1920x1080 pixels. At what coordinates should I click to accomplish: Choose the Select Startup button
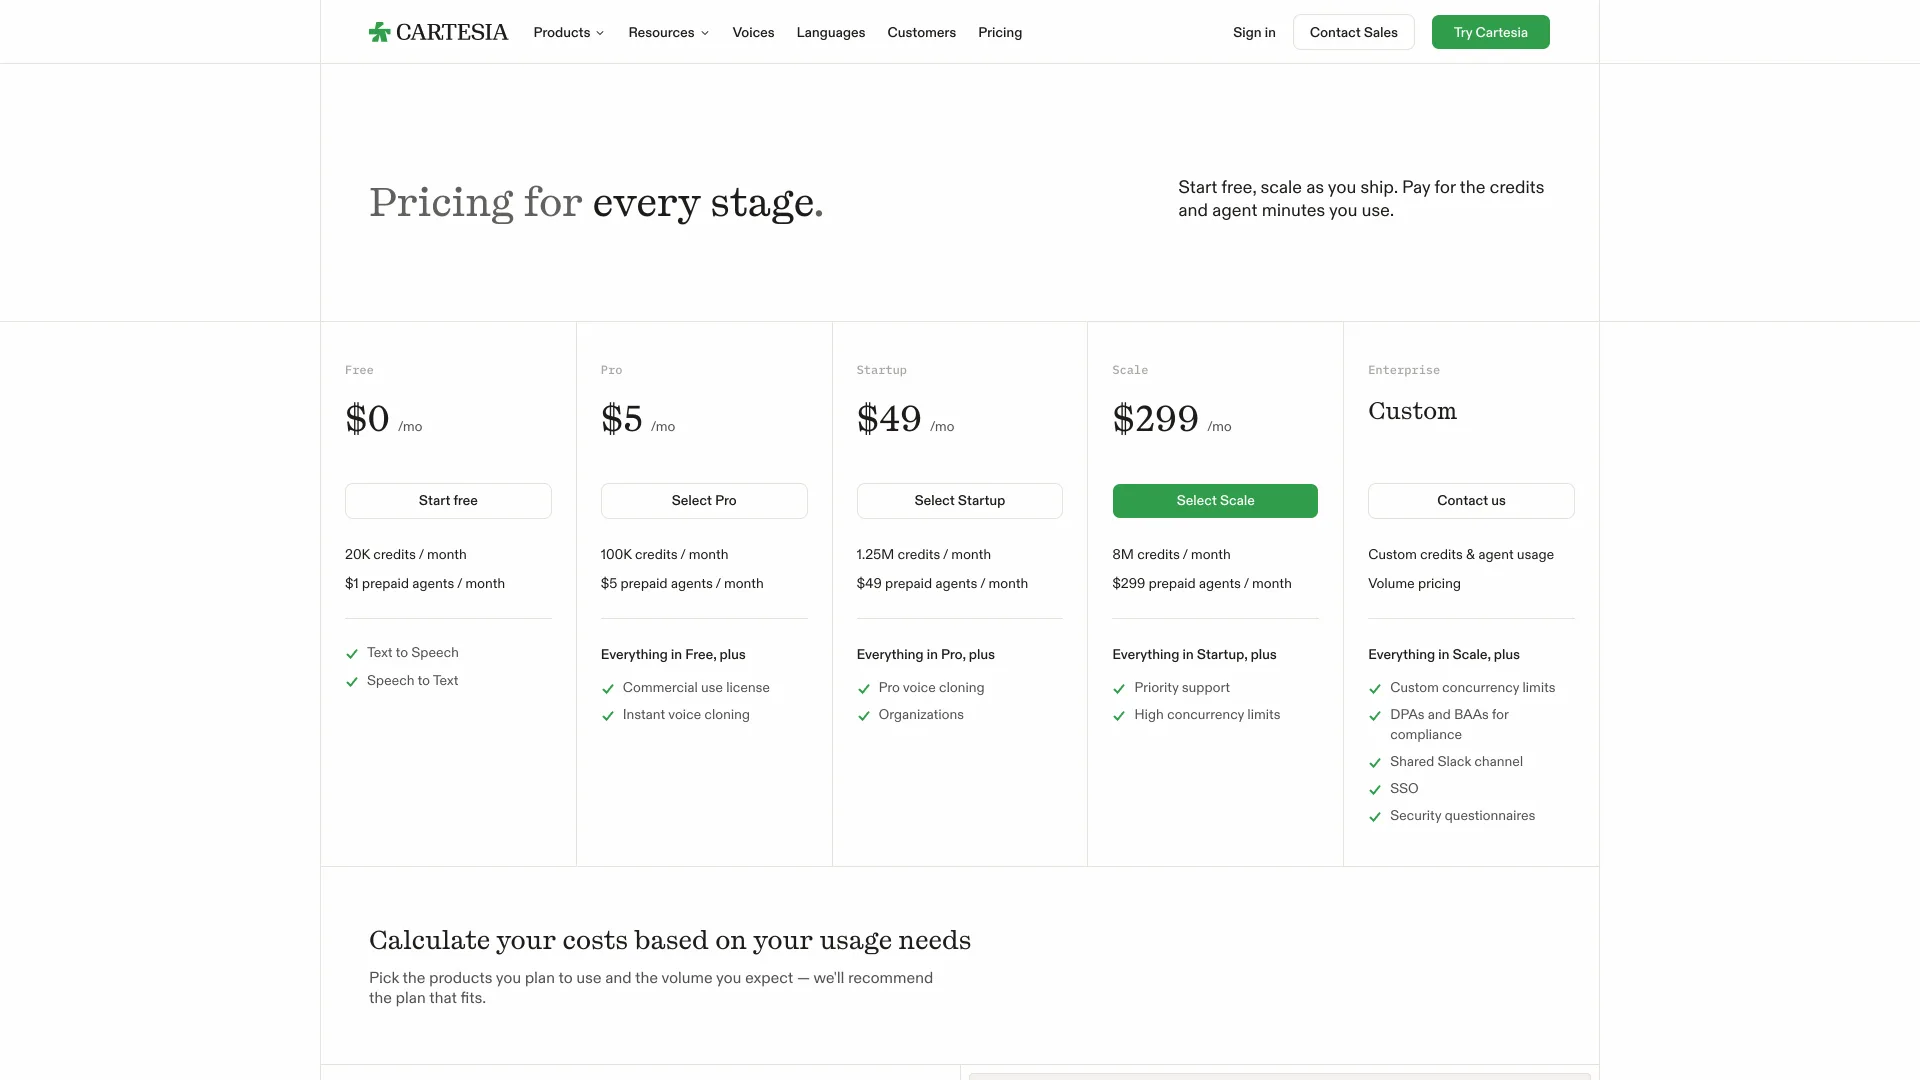click(x=959, y=500)
